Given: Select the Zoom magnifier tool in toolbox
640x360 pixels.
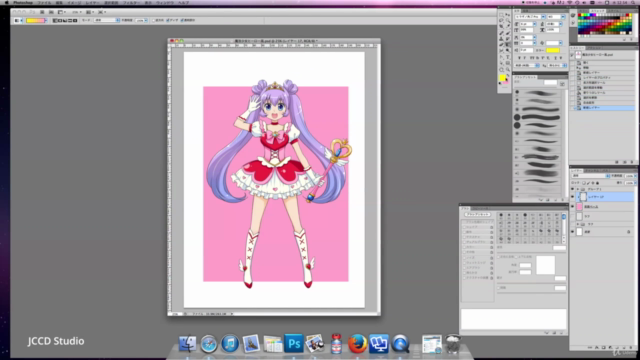Looking at the screenshot, I should click(508, 69).
